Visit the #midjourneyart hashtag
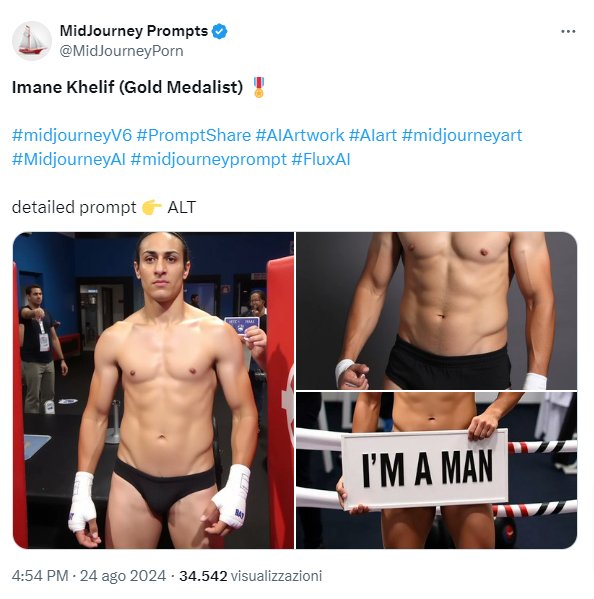Image resolution: width=594 pixels, height=599 pixels. click(x=462, y=135)
